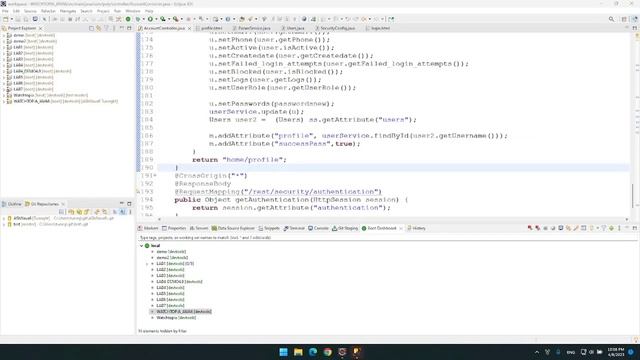Switch the ENG input language indicator

pos(571,352)
